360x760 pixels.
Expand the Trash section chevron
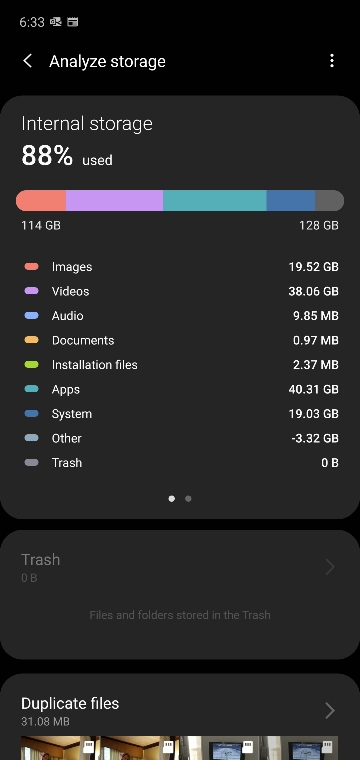click(330, 567)
